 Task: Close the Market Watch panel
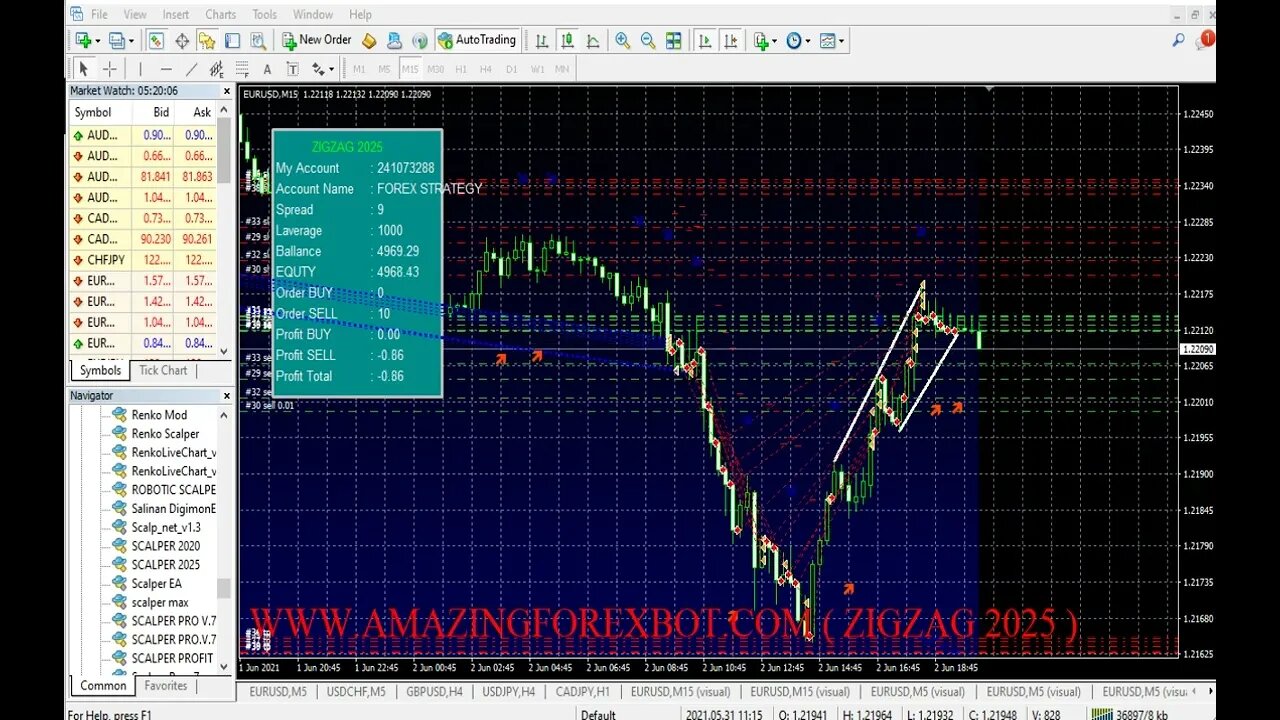pos(226,91)
